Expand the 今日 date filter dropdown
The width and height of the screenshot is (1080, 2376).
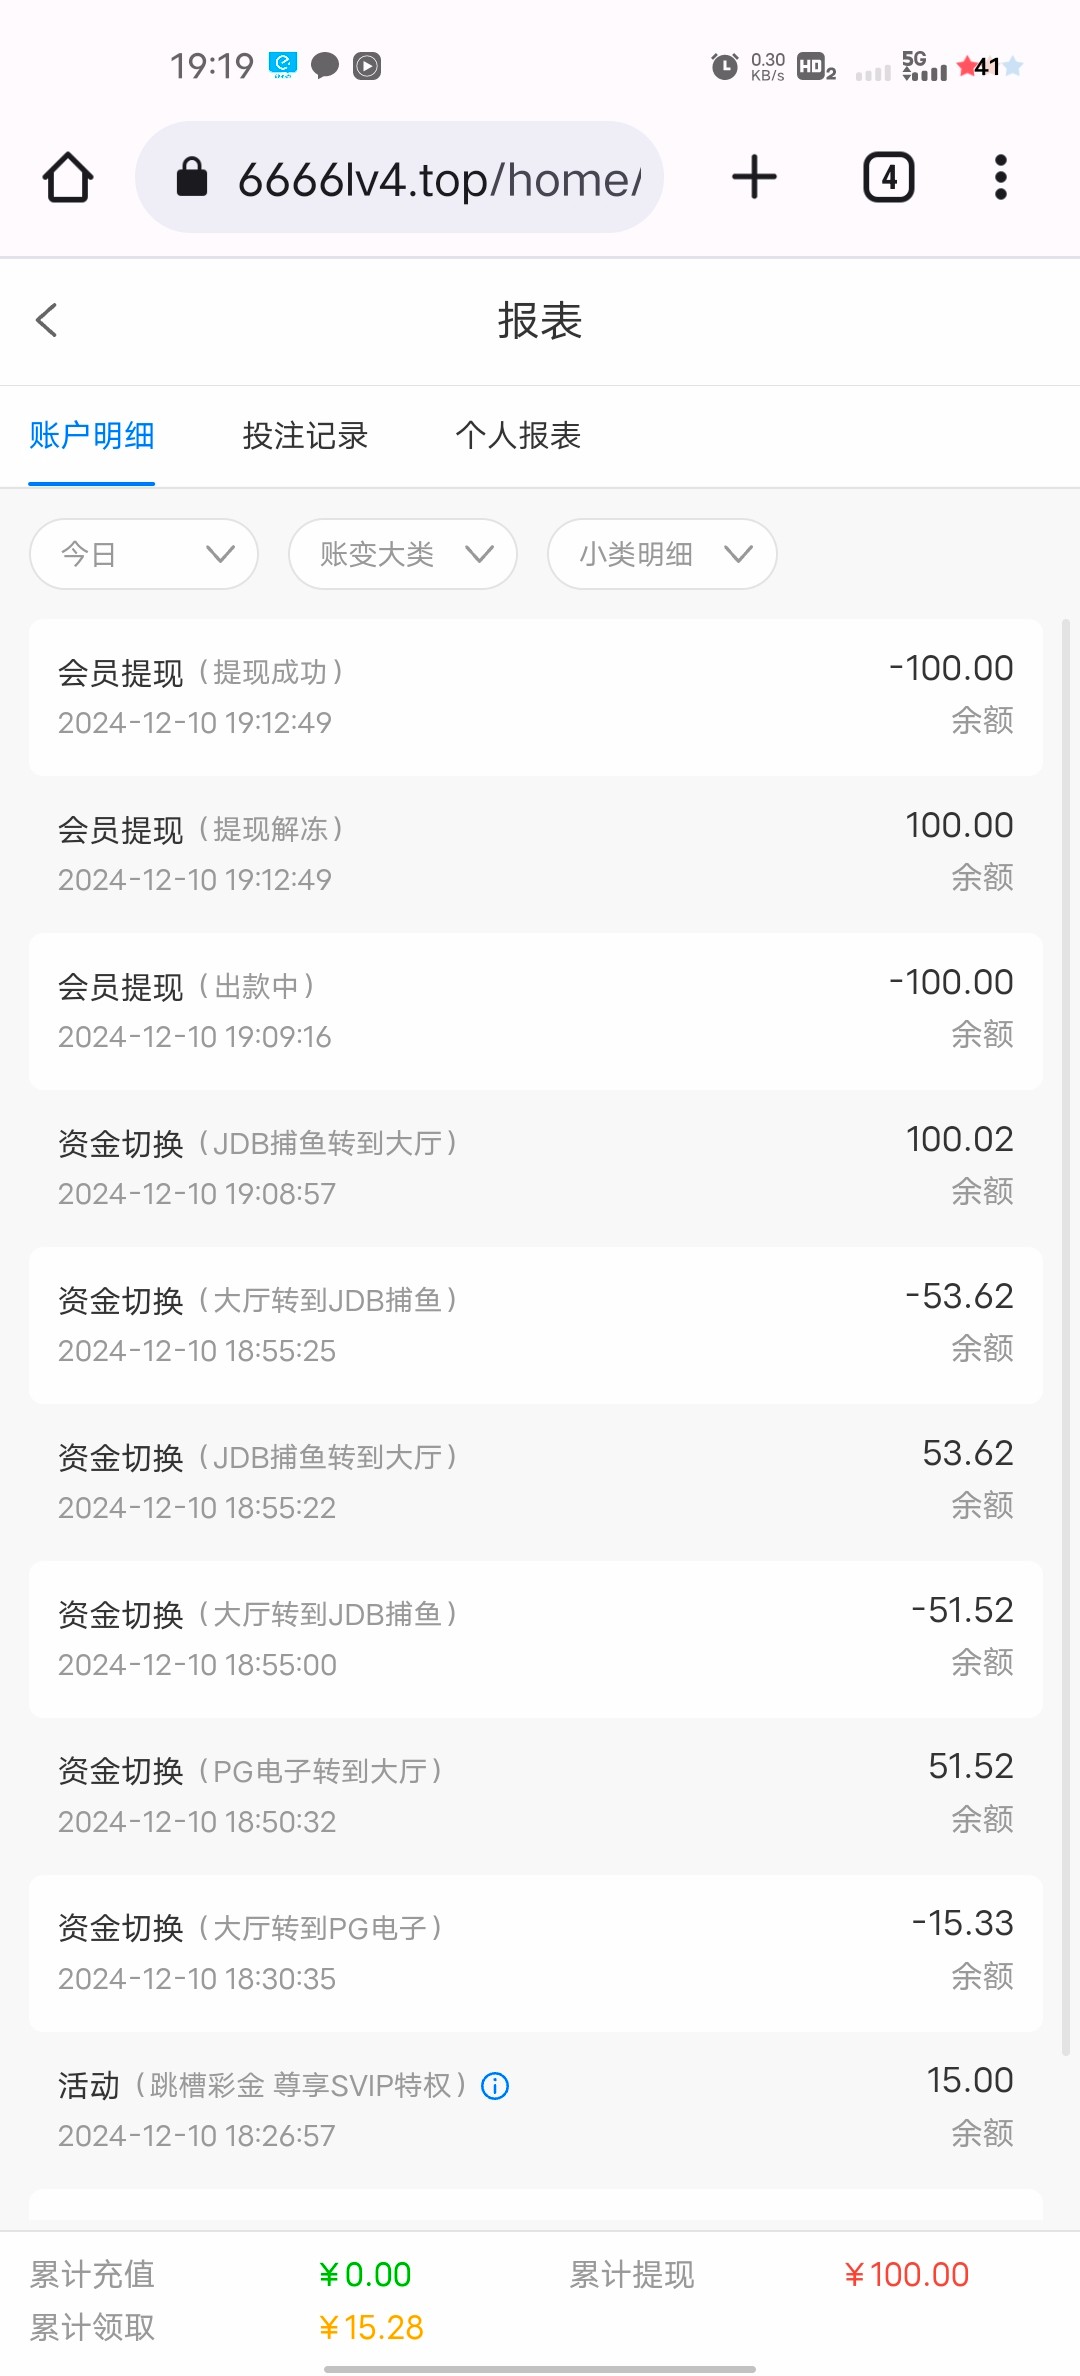click(x=144, y=554)
